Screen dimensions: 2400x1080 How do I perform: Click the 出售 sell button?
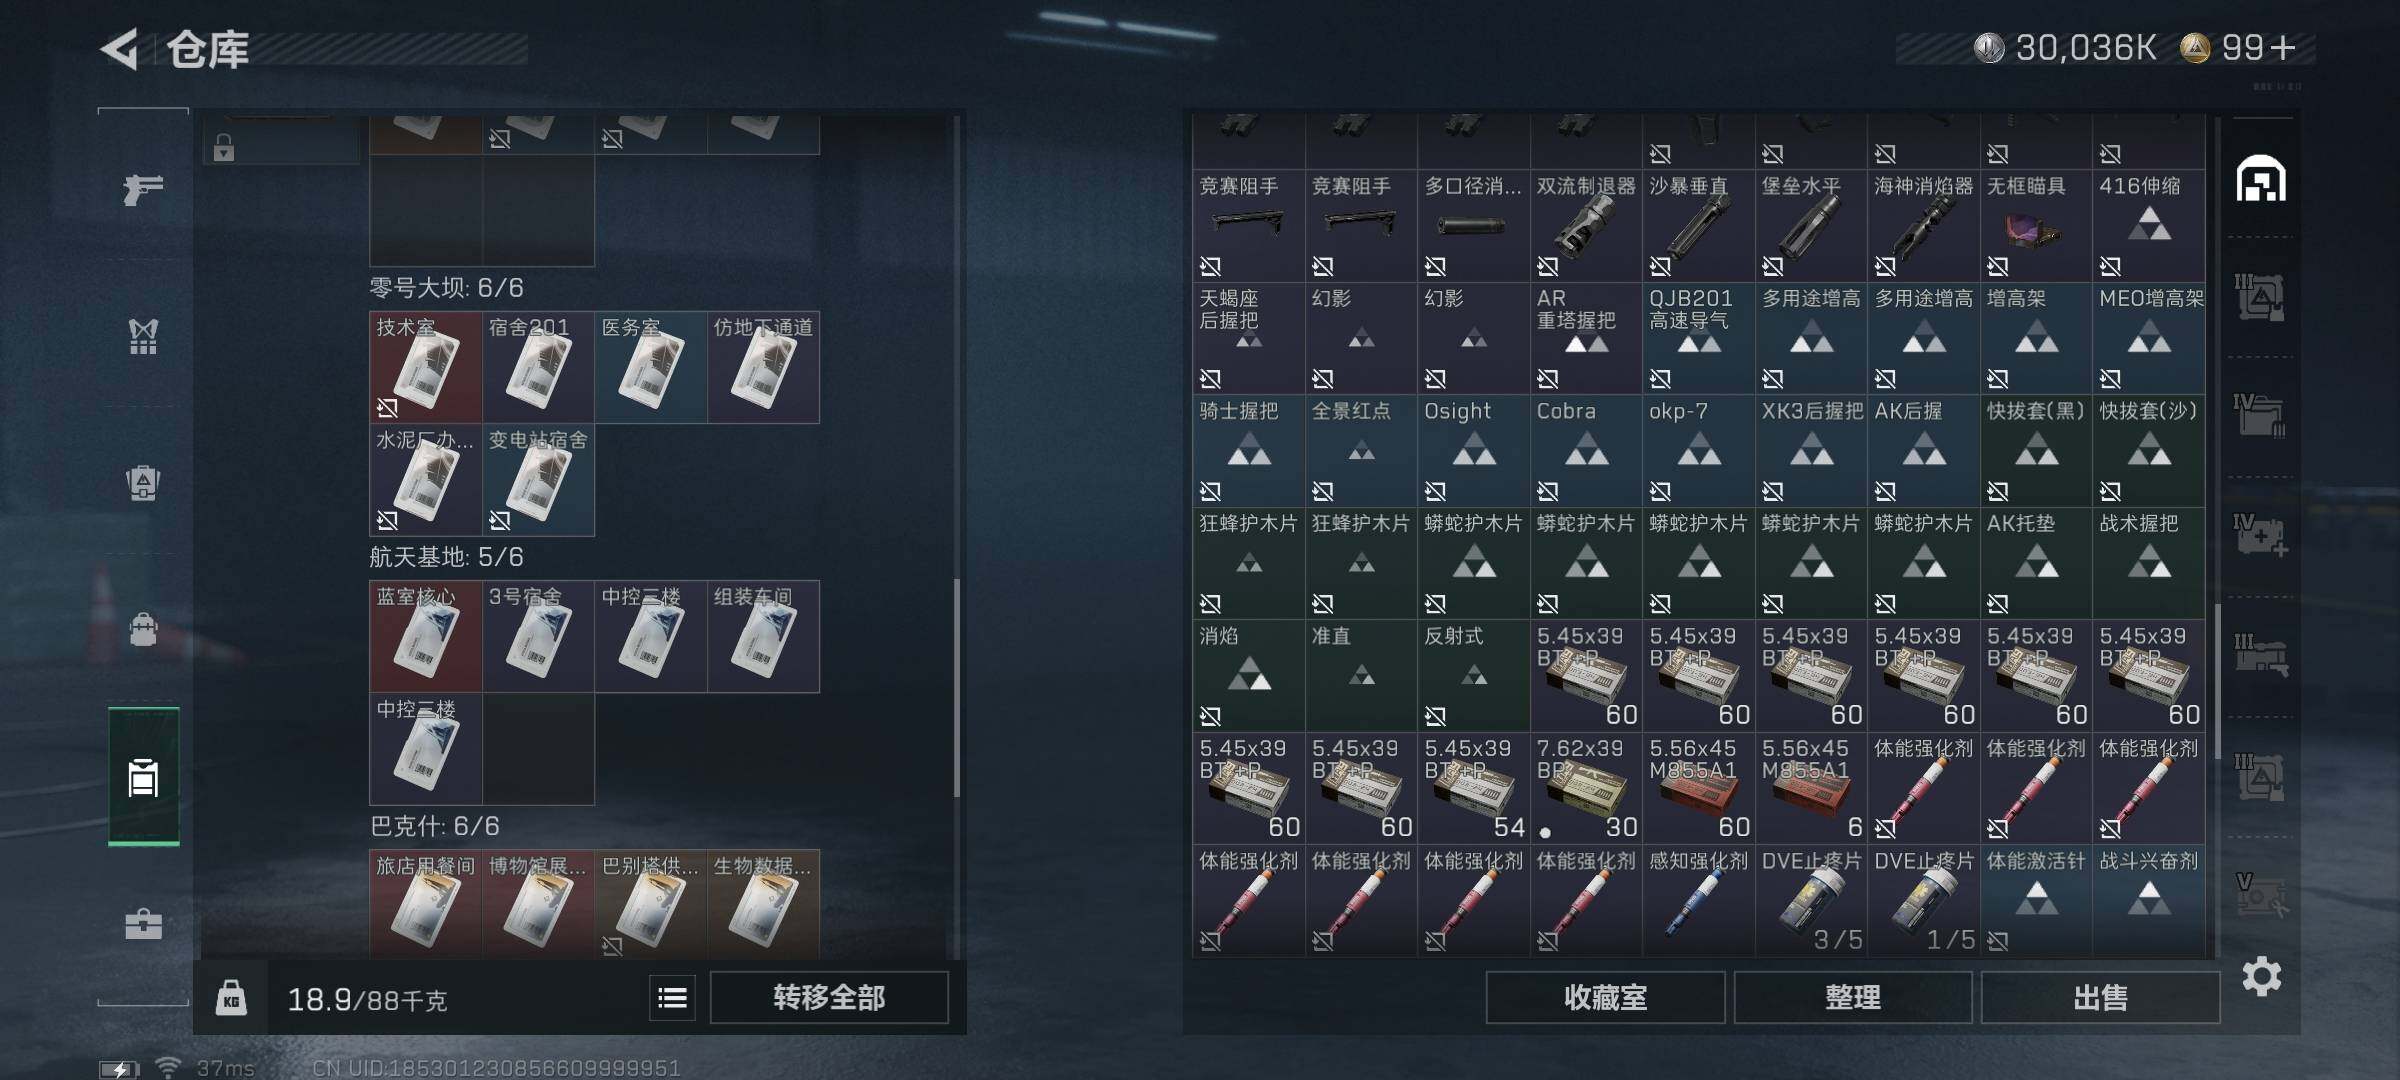(x=2100, y=997)
